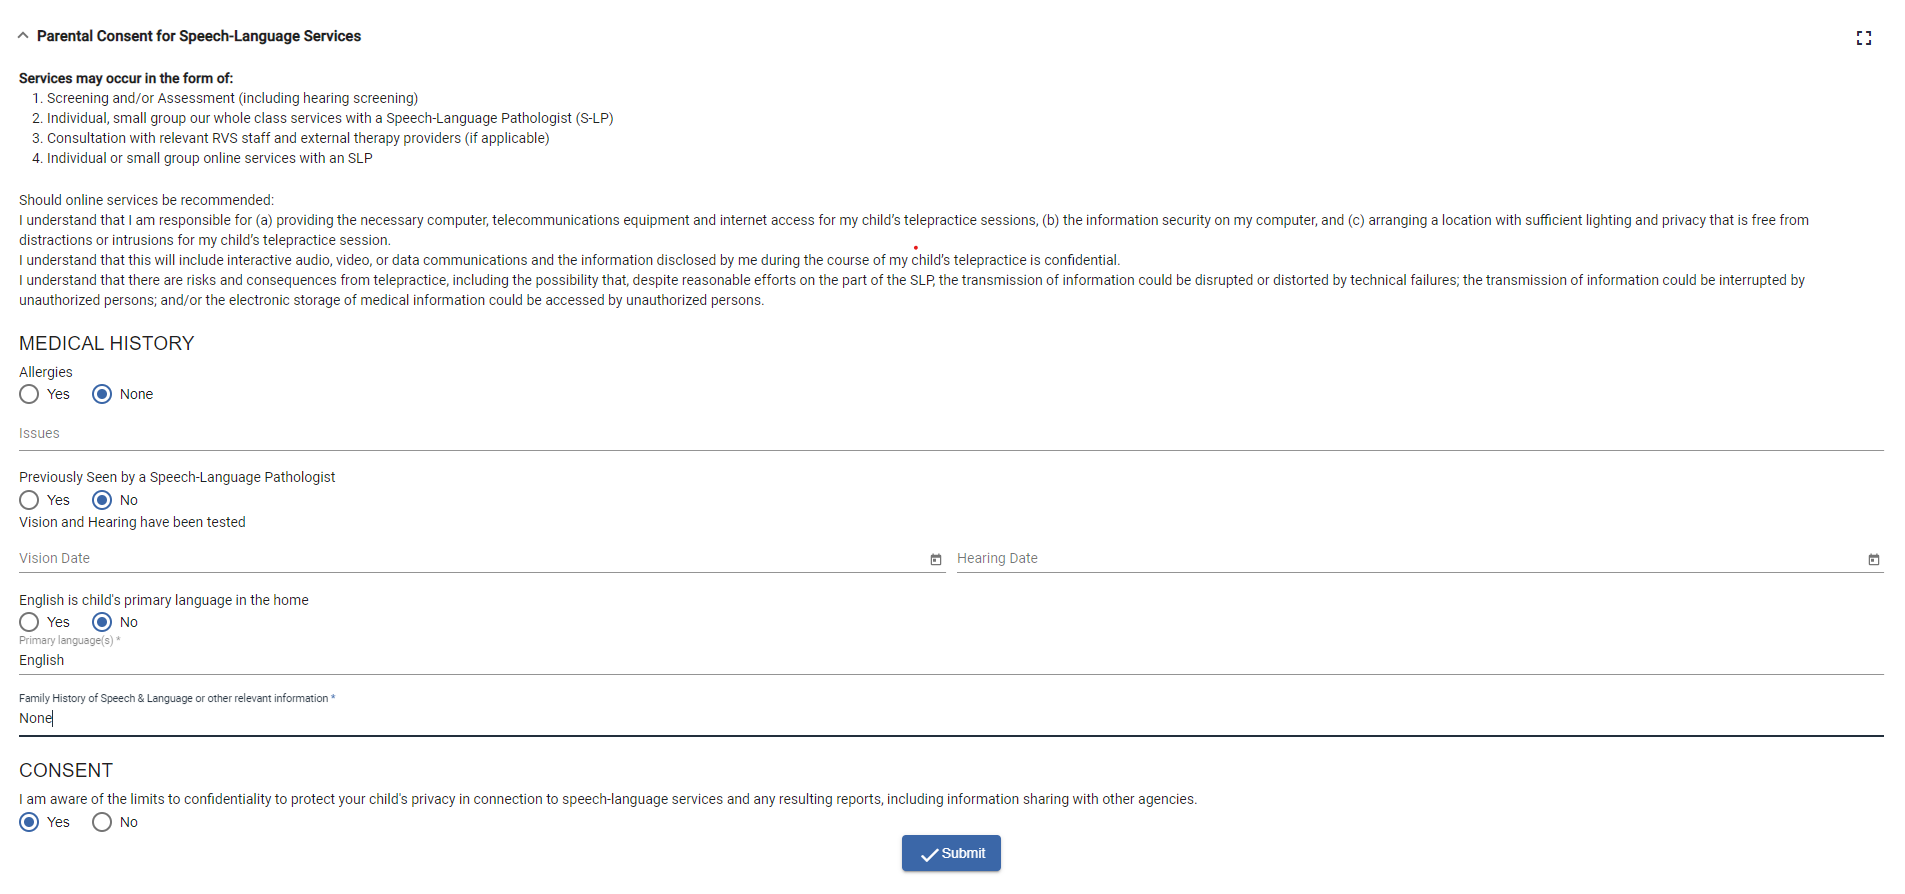1905x894 pixels.
Task: Collapse the Parental Consent section chevron
Action: [23, 36]
